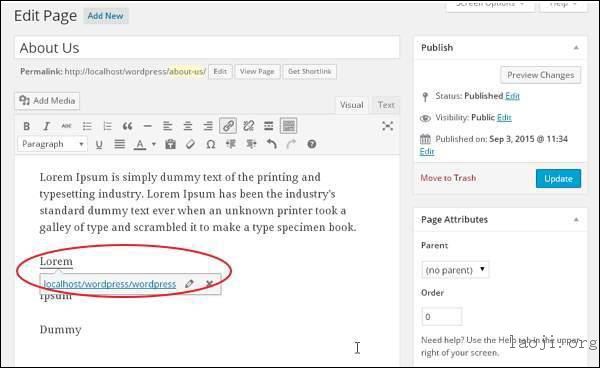Screen dimensions: 600x368
Task: Switch to the Text editor tab
Action: [386, 105]
